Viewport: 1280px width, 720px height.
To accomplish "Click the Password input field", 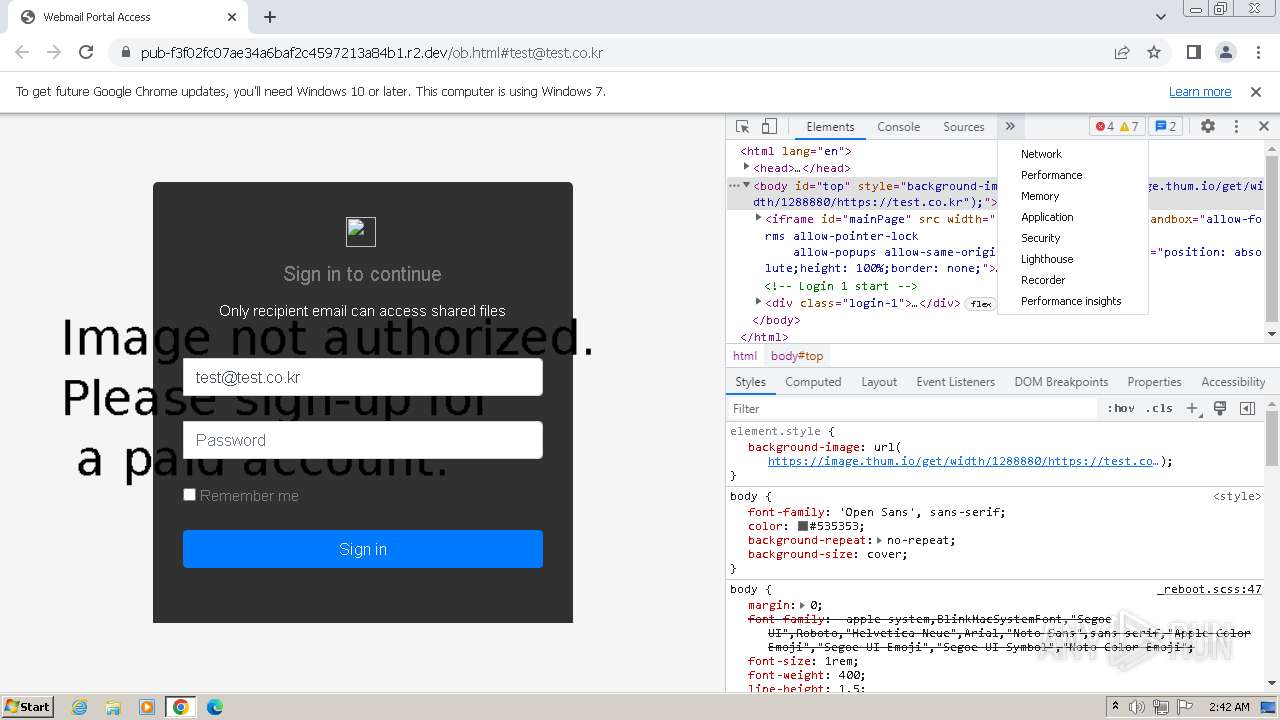I will [x=362, y=440].
